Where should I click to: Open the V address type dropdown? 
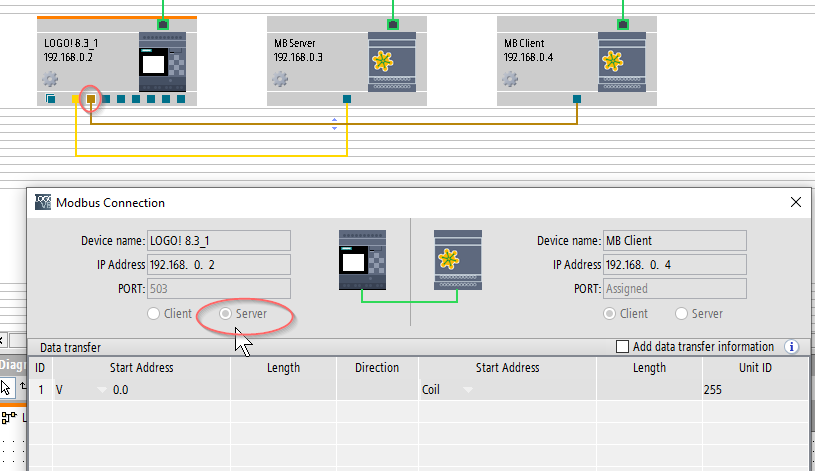click(102, 390)
